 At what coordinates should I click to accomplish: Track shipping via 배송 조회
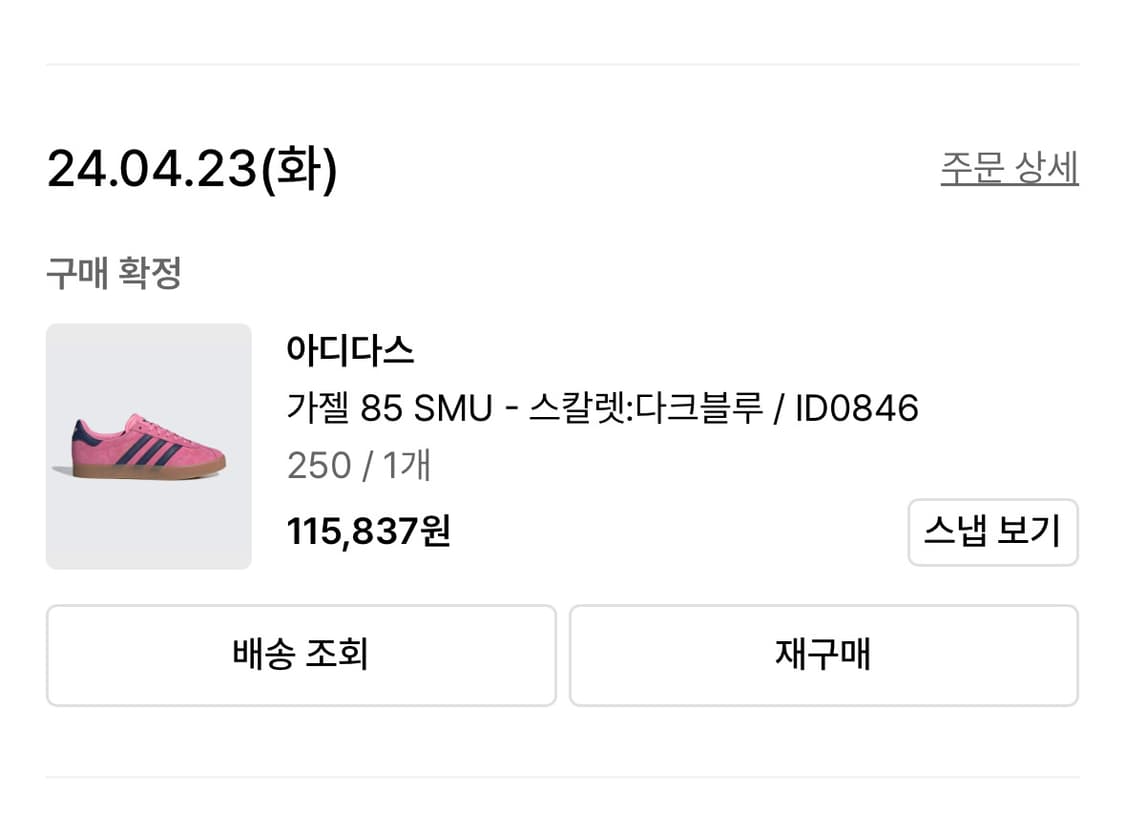[299, 655]
